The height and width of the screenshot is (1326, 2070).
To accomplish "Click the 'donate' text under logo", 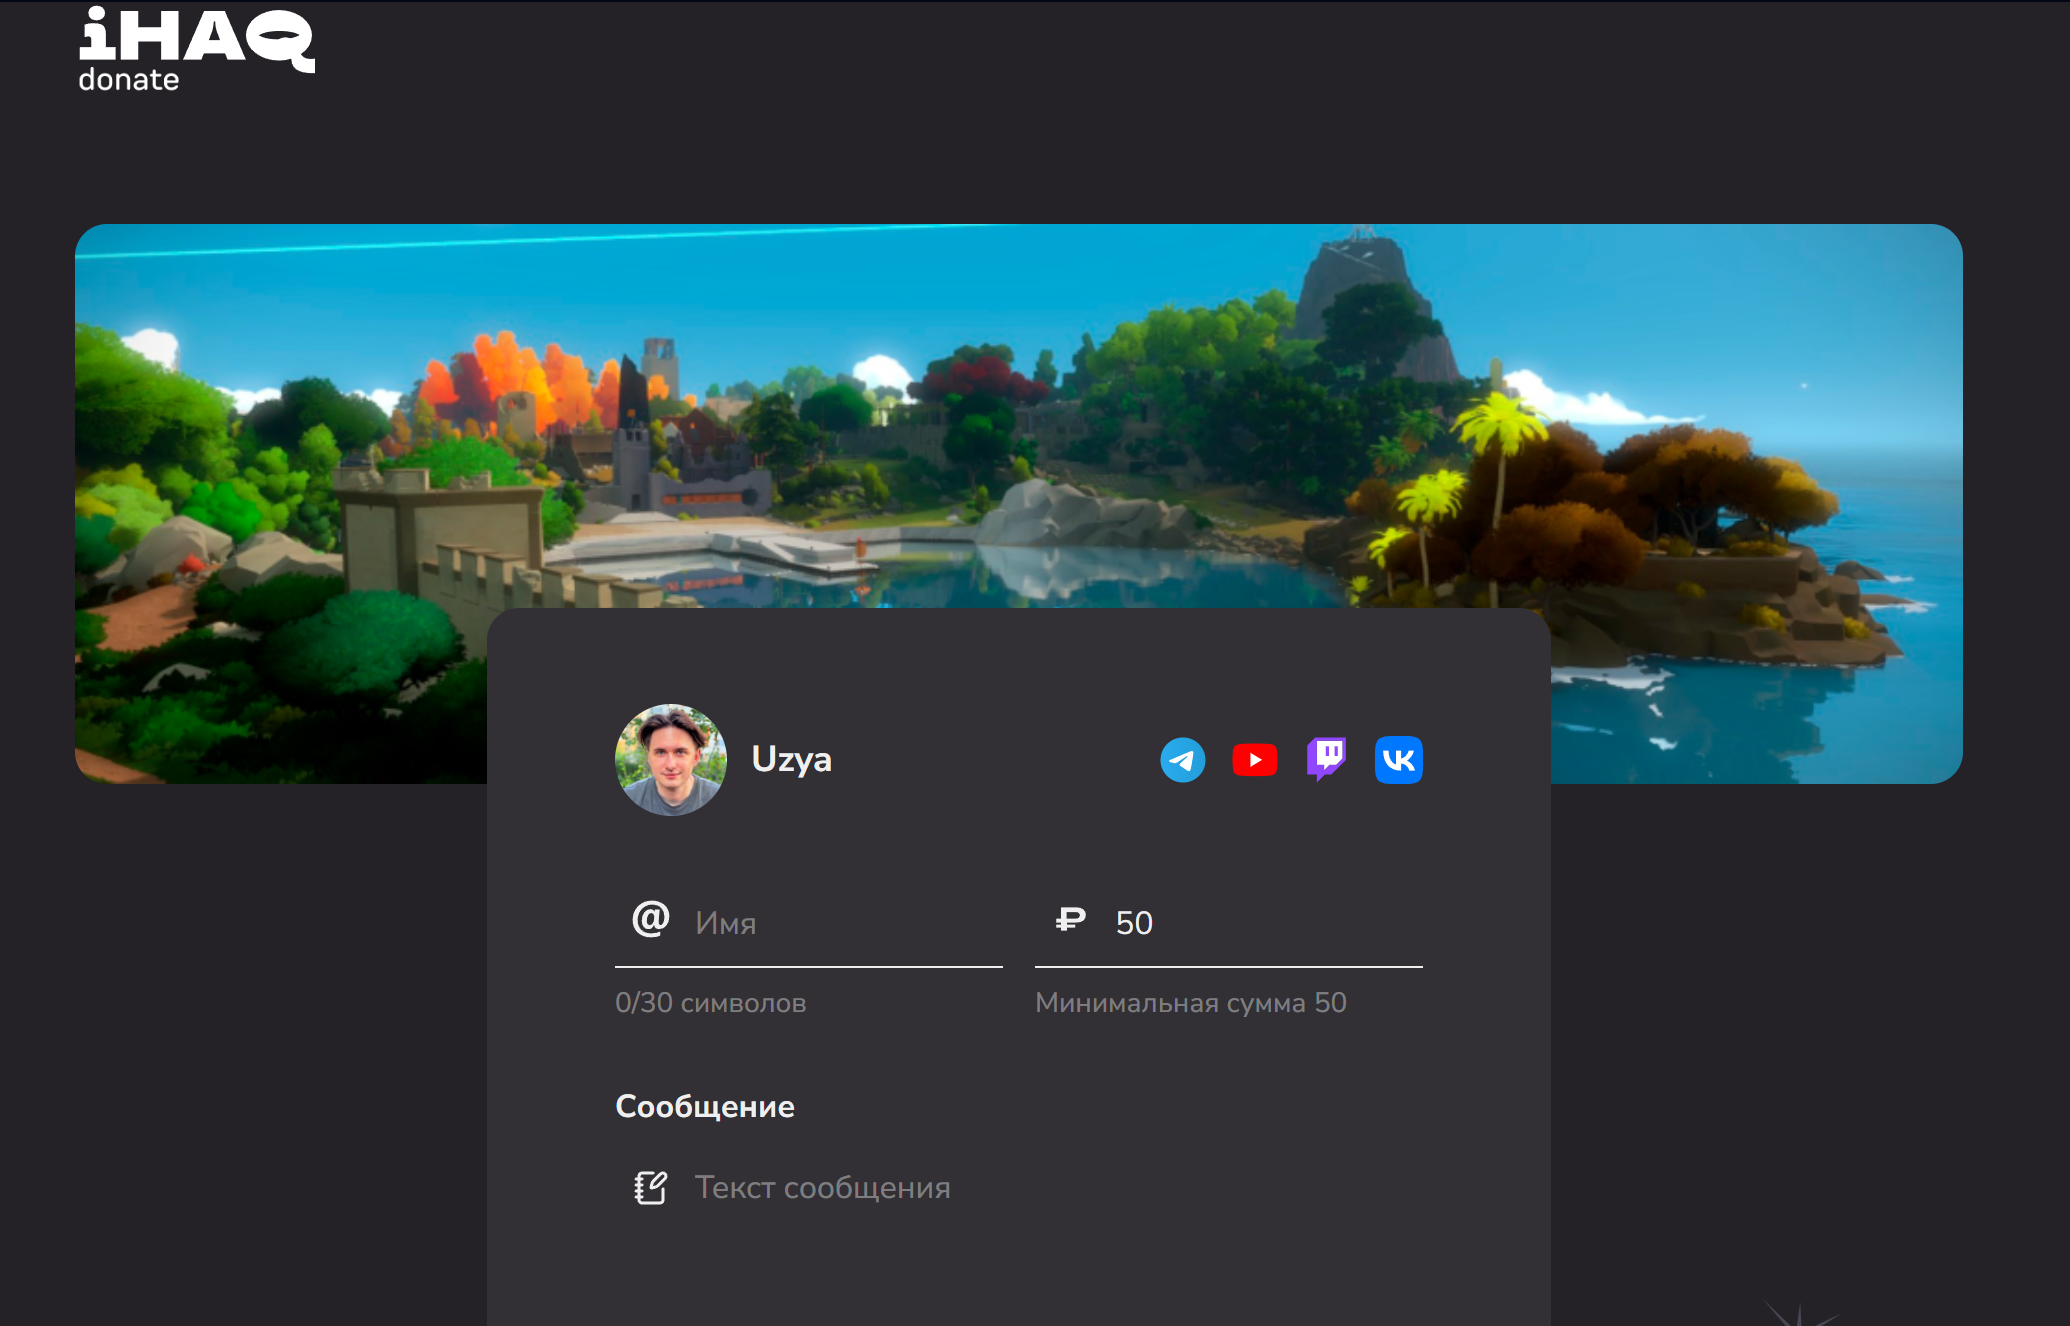I will coord(129,80).
